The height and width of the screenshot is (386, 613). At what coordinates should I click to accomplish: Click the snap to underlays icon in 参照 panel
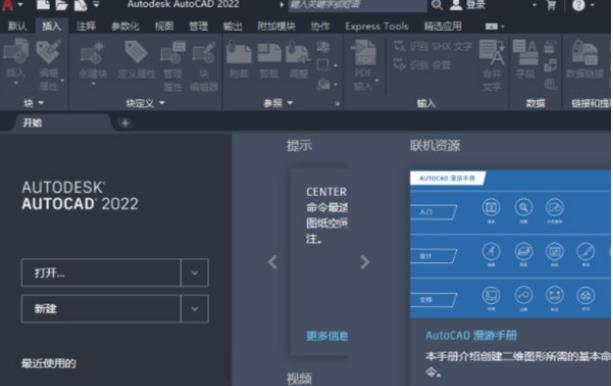click(324, 84)
